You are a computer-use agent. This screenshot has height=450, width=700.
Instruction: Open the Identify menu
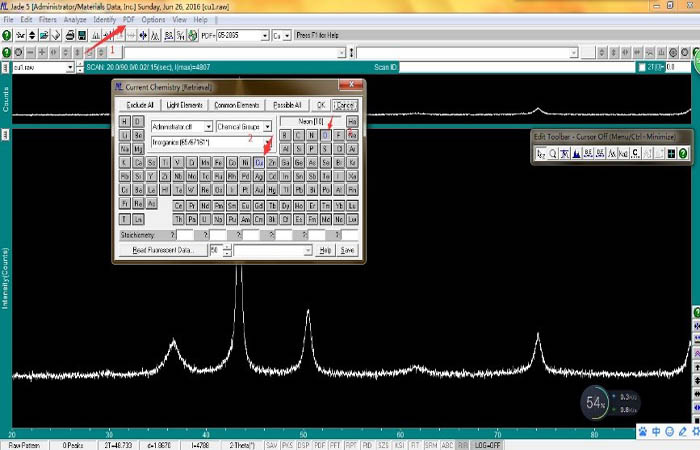click(x=104, y=19)
